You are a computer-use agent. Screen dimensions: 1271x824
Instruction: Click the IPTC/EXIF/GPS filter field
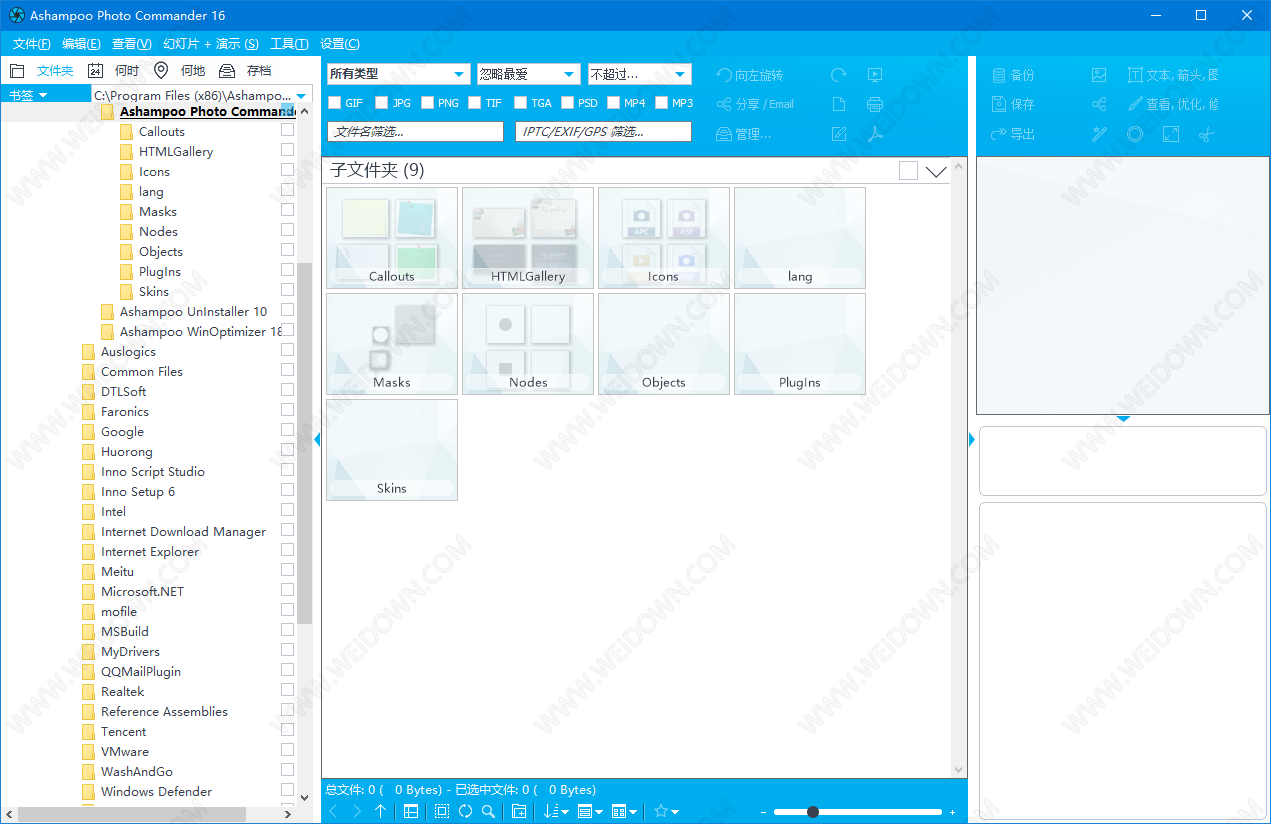pos(603,132)
